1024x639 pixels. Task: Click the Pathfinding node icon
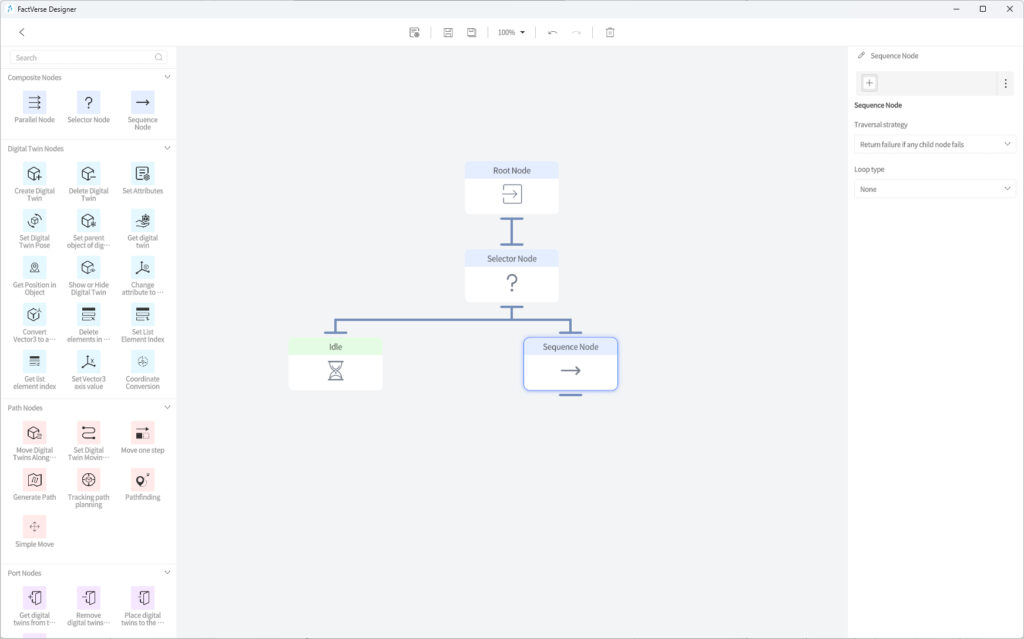(x=142, y=480)
